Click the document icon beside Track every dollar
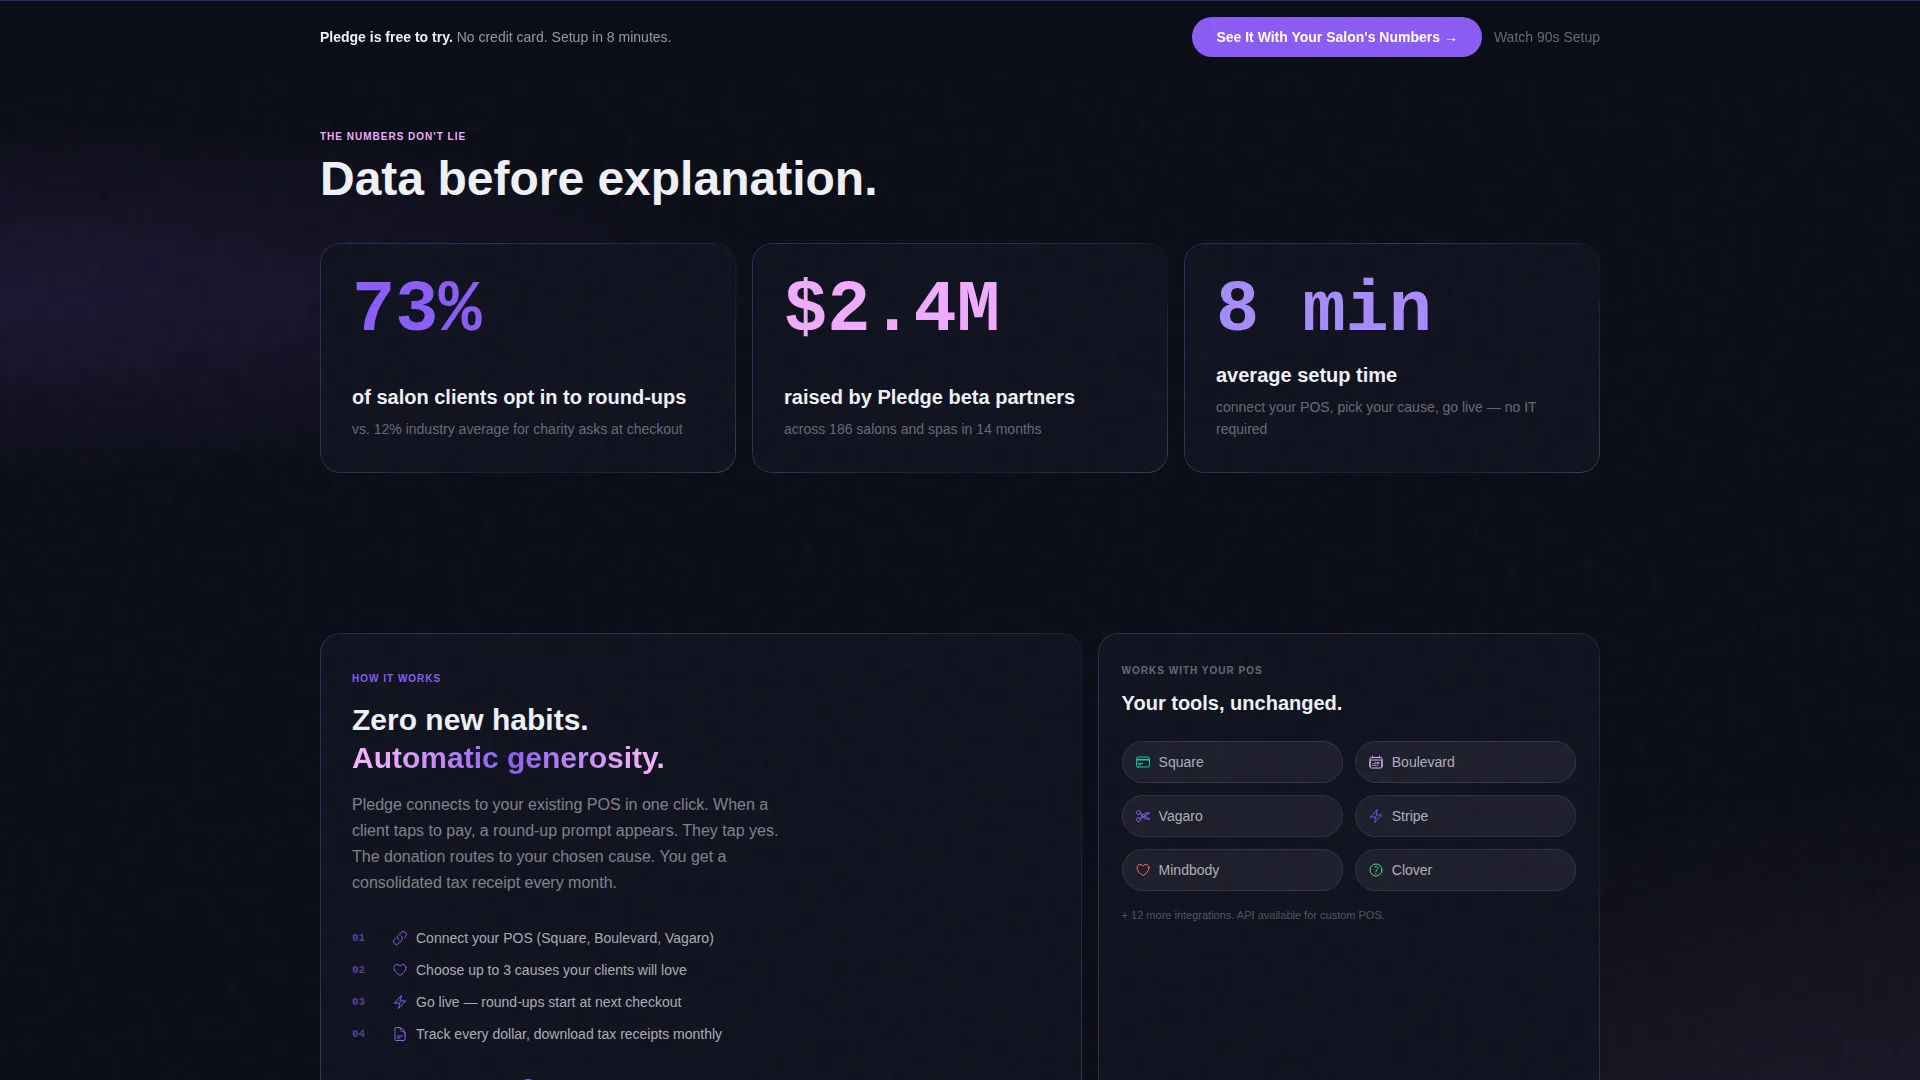Screen dimensions: 1920x1080 (x=400, y=1034)
